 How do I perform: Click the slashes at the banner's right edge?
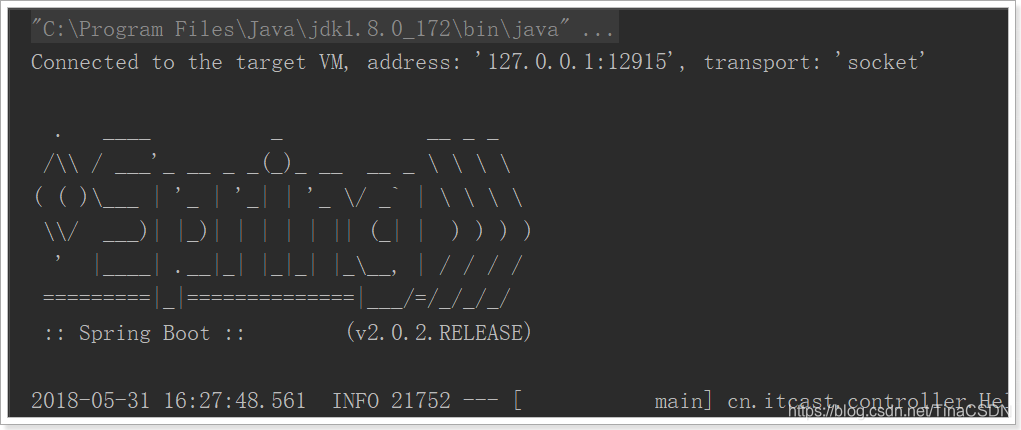coord(479,216)
